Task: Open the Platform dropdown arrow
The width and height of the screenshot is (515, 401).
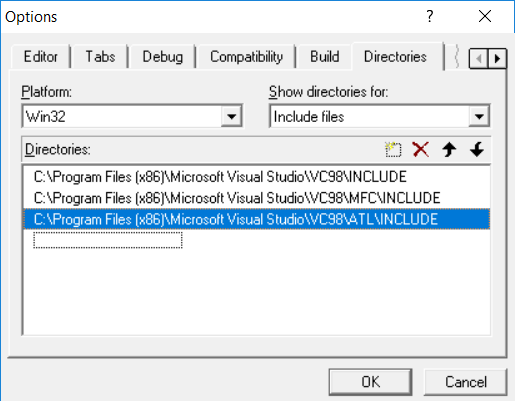Action: (231, 116)
